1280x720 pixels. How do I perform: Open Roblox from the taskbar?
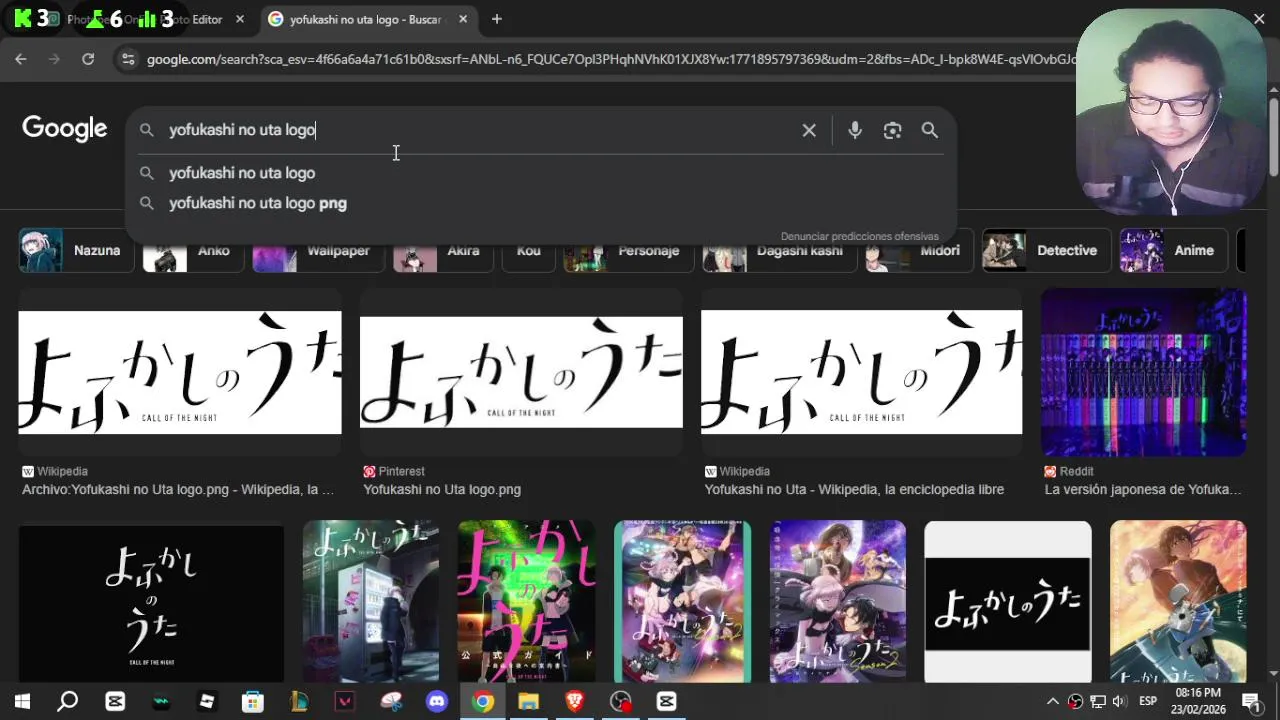(207, 701)
